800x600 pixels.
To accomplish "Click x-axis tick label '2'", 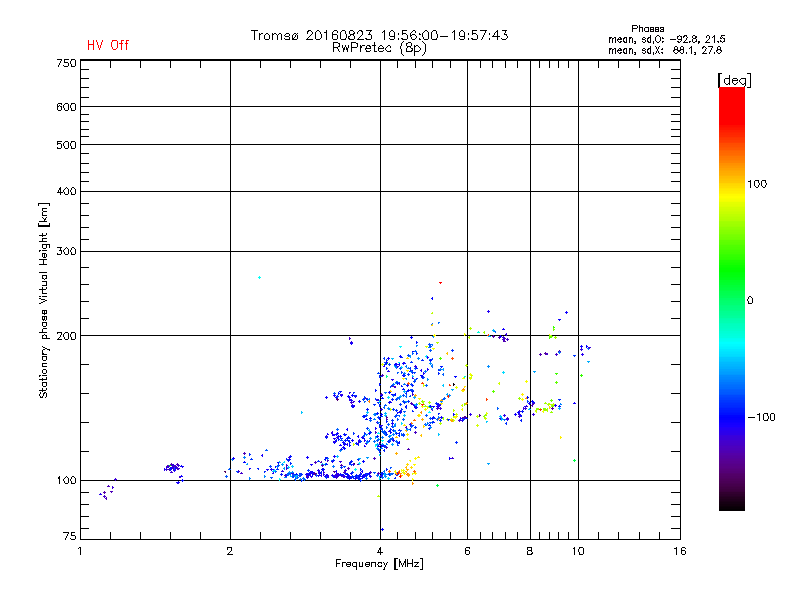I will click(x=230, y=551).
